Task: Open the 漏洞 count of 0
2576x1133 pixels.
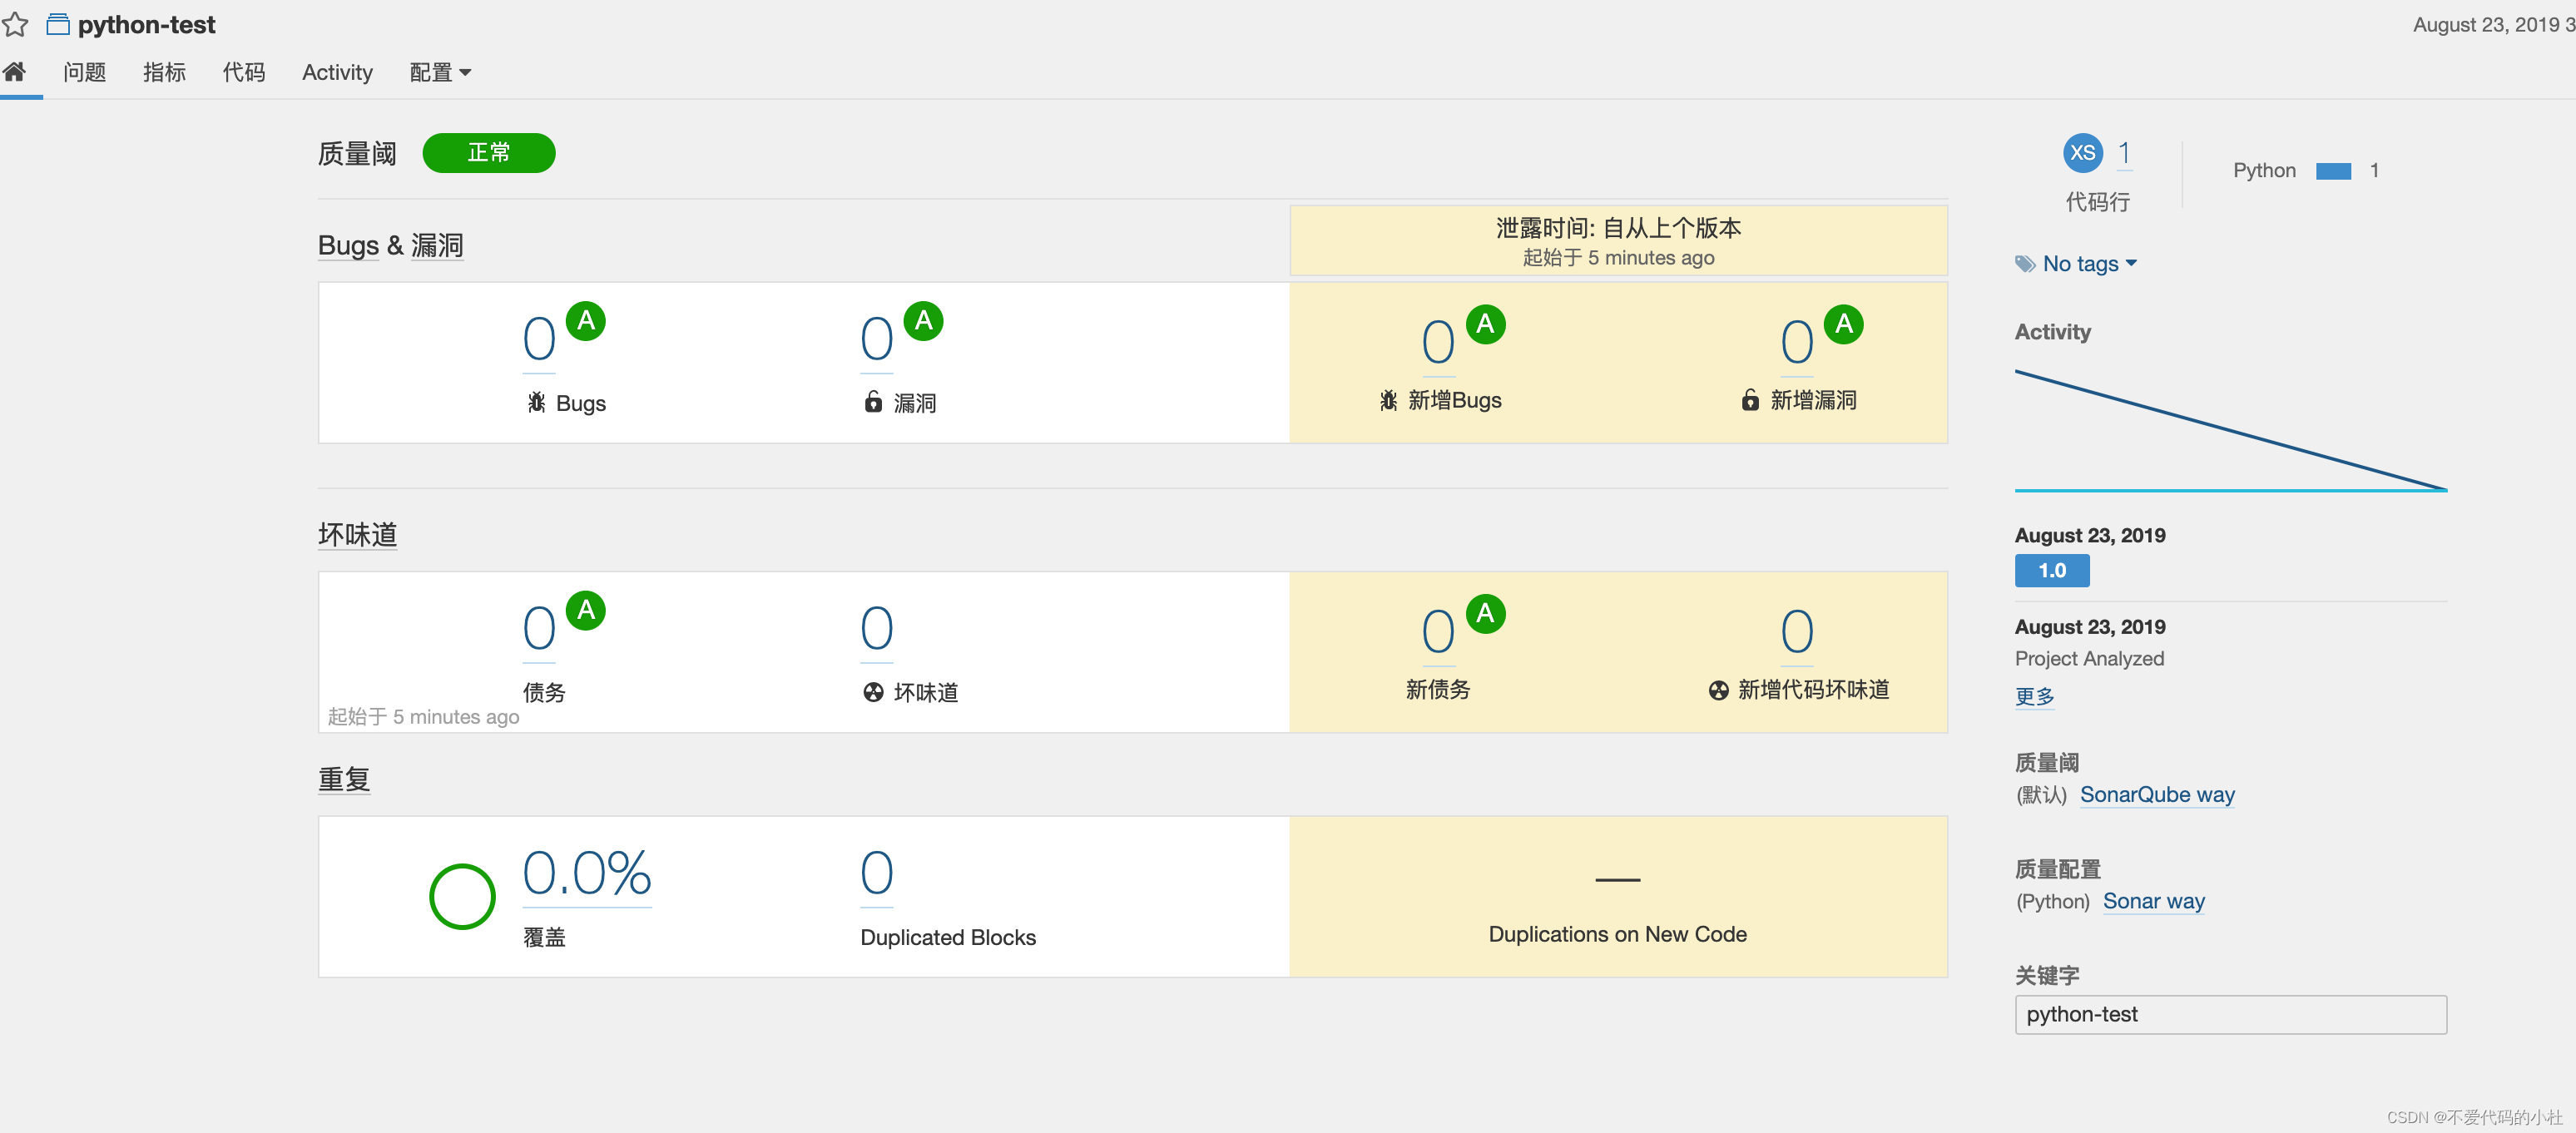Action: [x=877, y=339]
